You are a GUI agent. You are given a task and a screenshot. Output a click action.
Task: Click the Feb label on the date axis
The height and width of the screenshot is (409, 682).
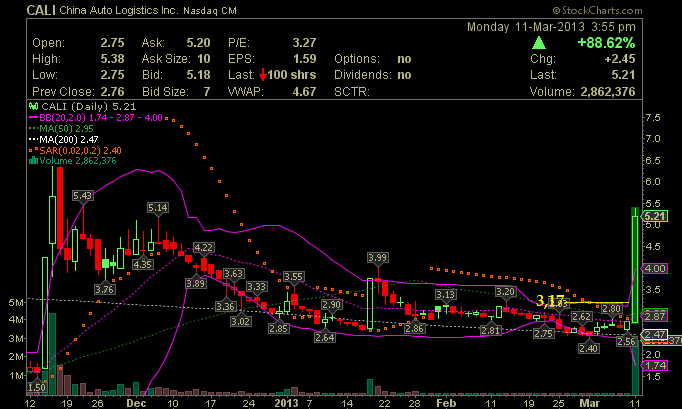pyautogui.click(x=446, y=403)
